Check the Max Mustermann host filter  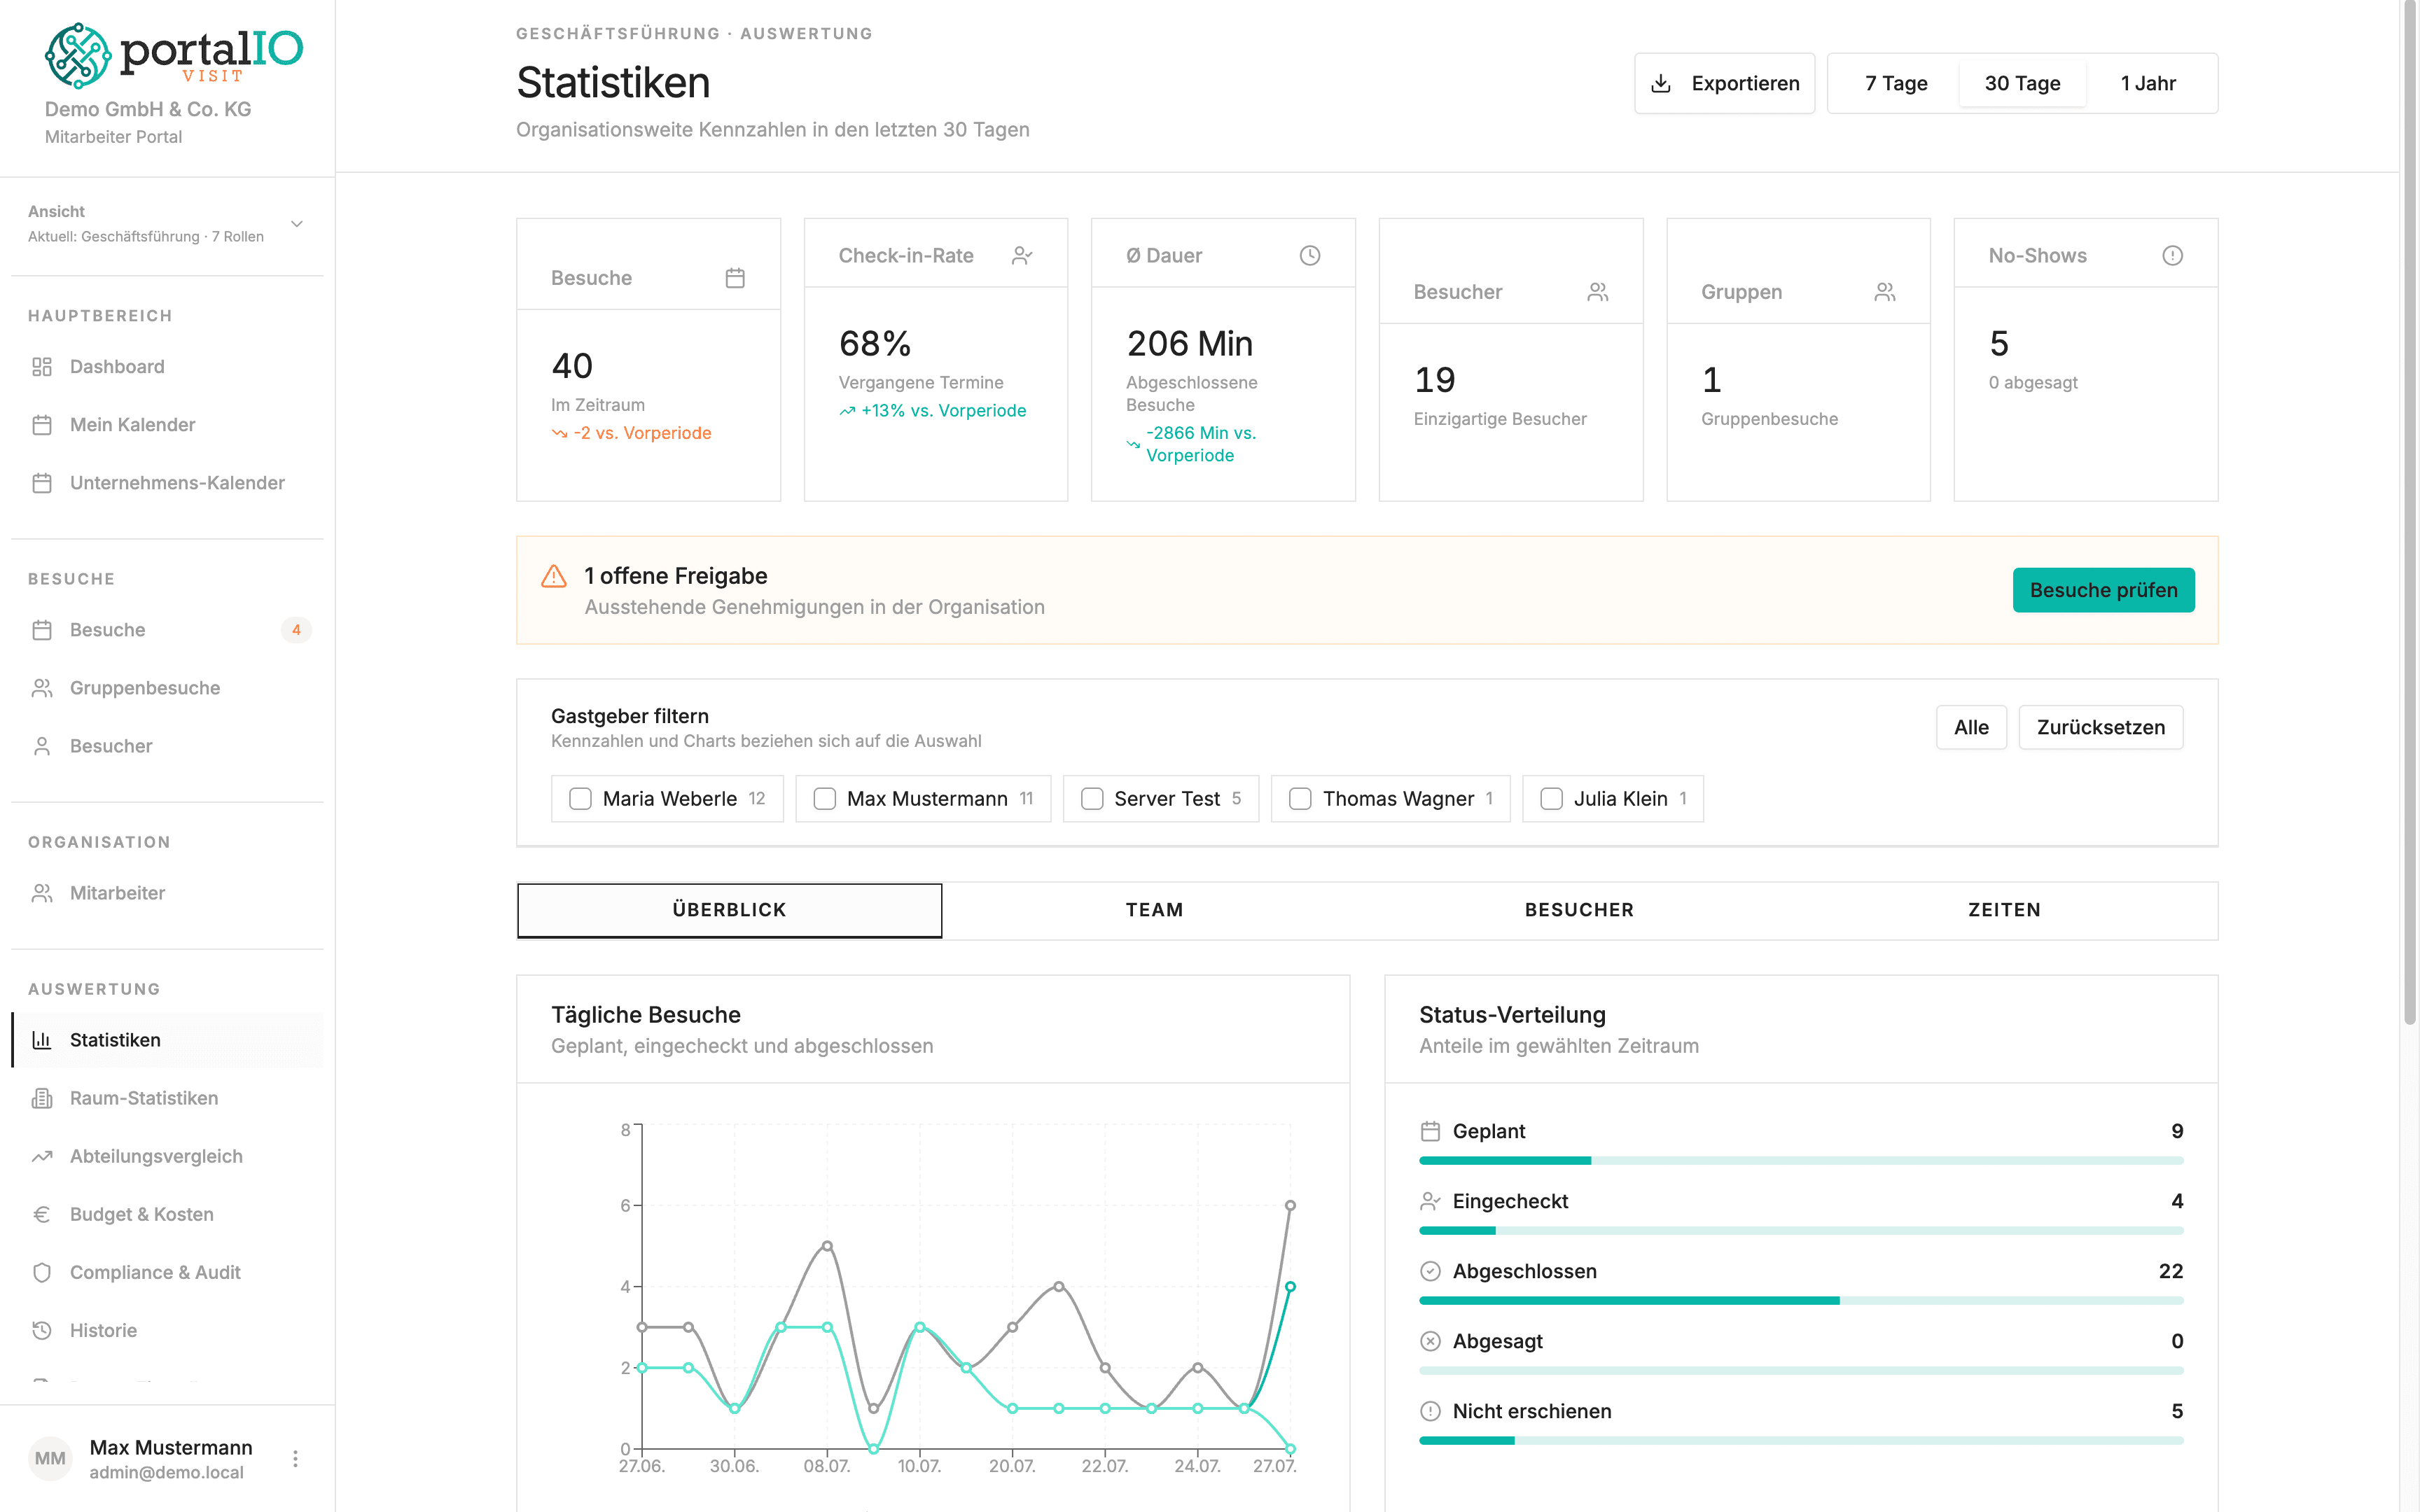[x=825, y=799]
